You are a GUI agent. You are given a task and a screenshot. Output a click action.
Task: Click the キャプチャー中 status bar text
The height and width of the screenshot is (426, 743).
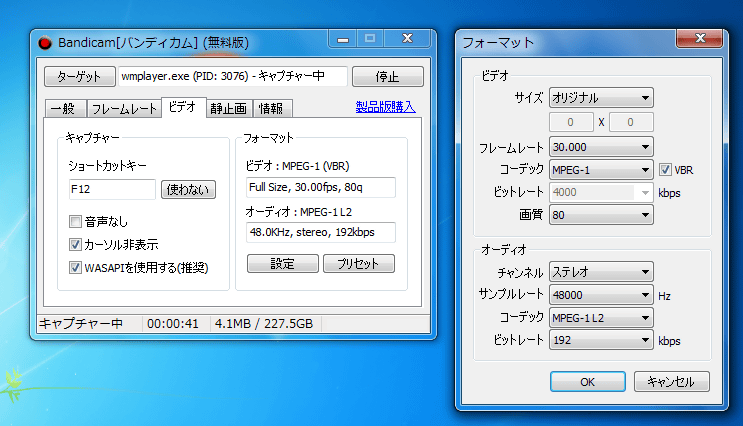pos(81,324)
